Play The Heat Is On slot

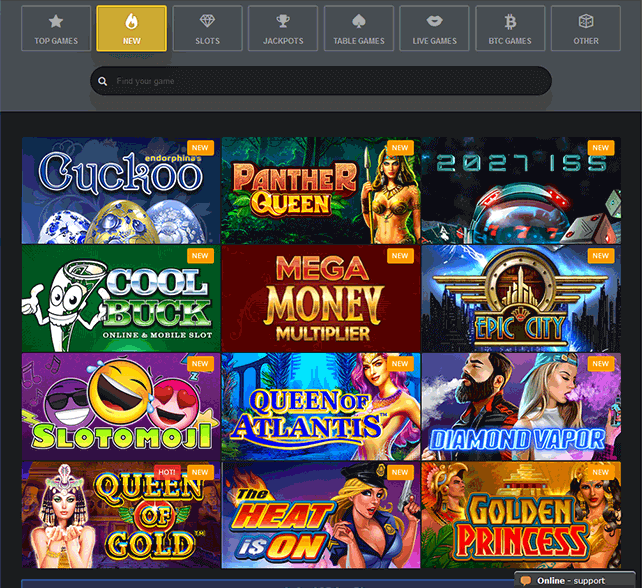click(321, 515)
